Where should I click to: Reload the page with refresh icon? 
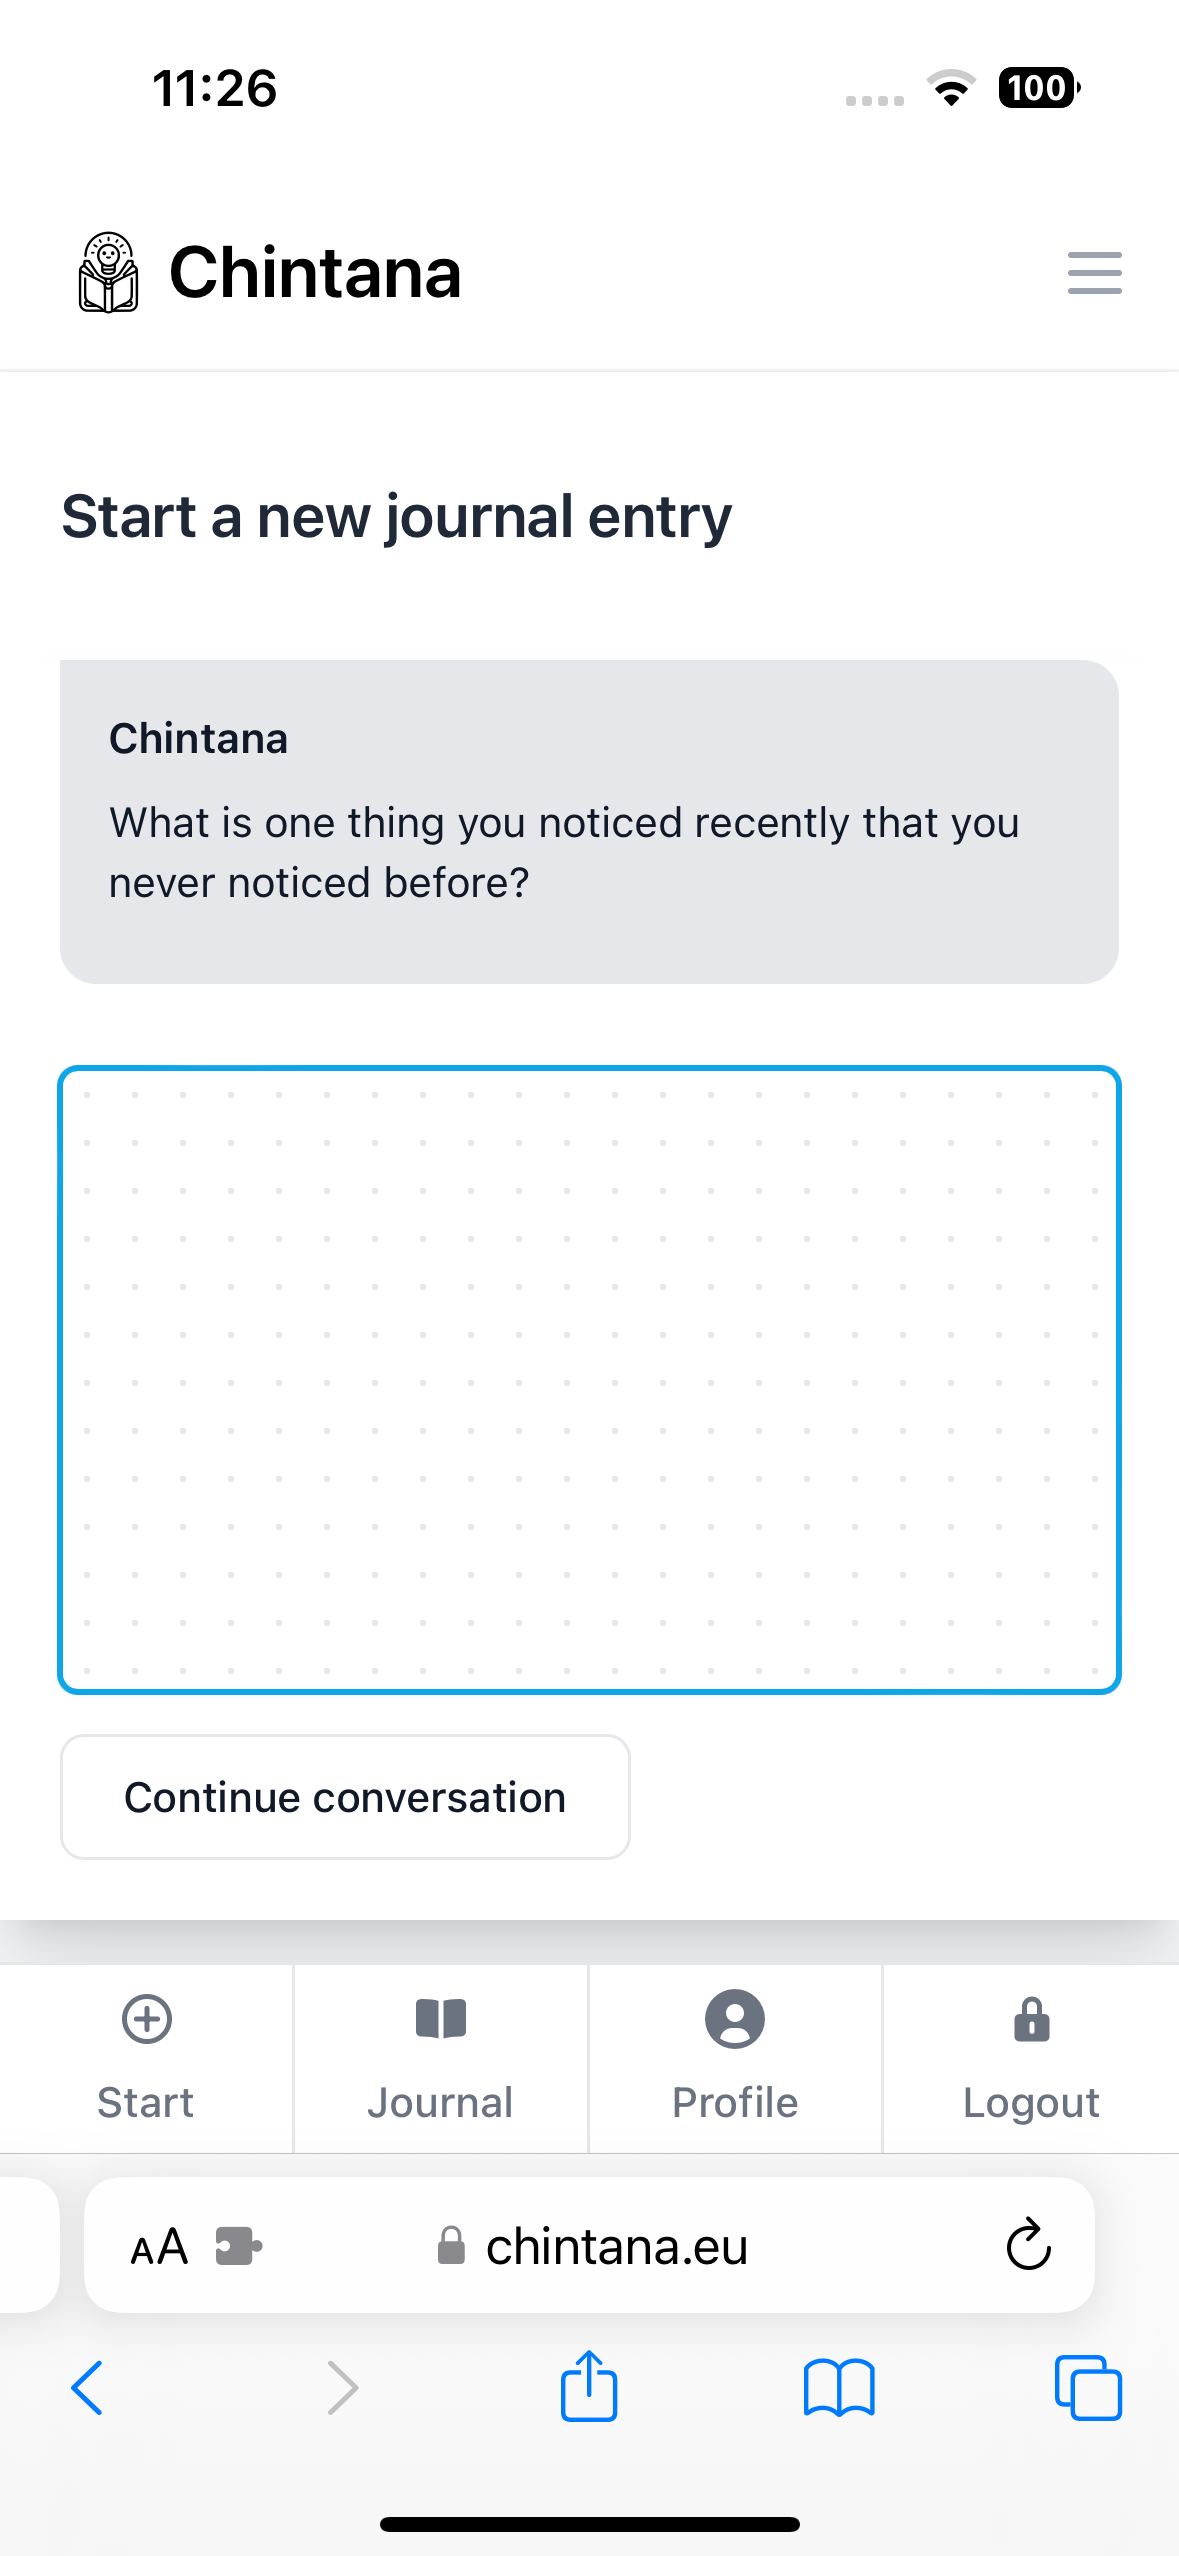pos(1028,2246)
